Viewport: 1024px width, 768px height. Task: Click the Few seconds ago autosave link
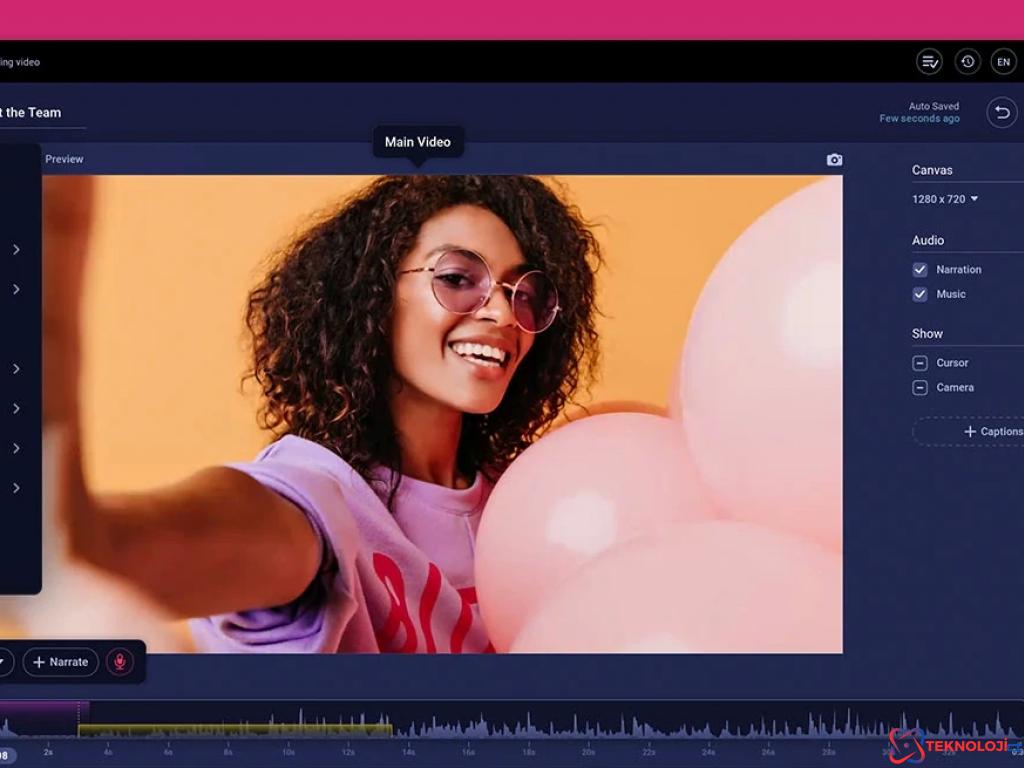(918, 118)
